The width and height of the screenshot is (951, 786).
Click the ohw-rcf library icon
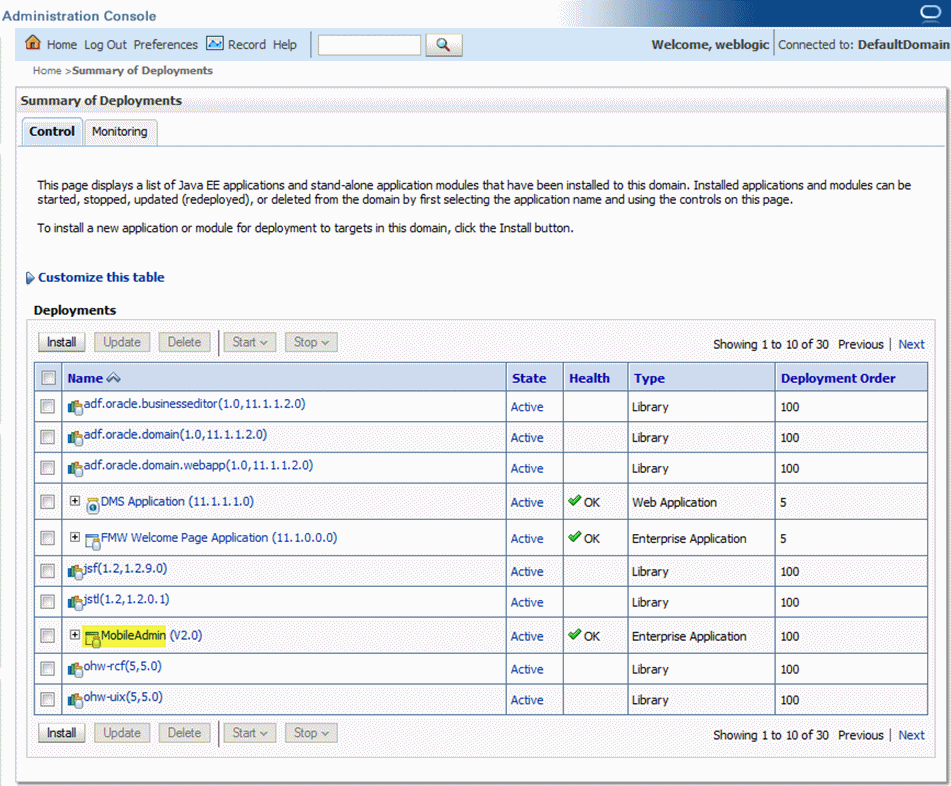coord(75,669)
